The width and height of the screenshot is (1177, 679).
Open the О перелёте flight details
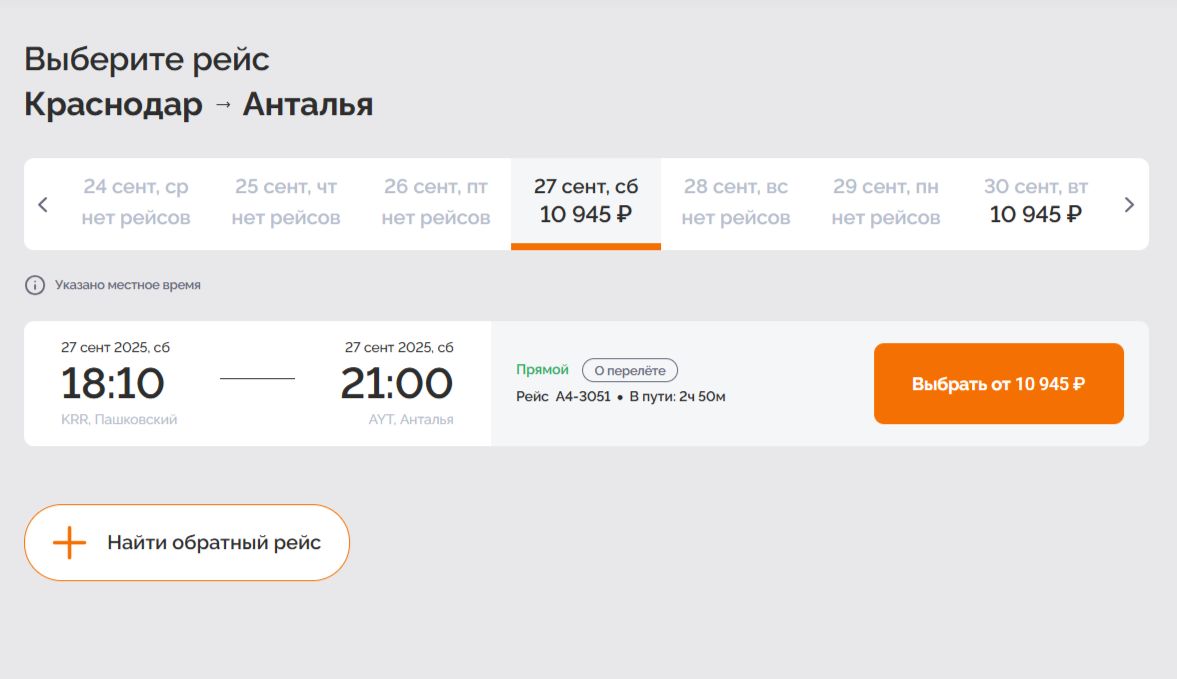click(x=630, y=370)
